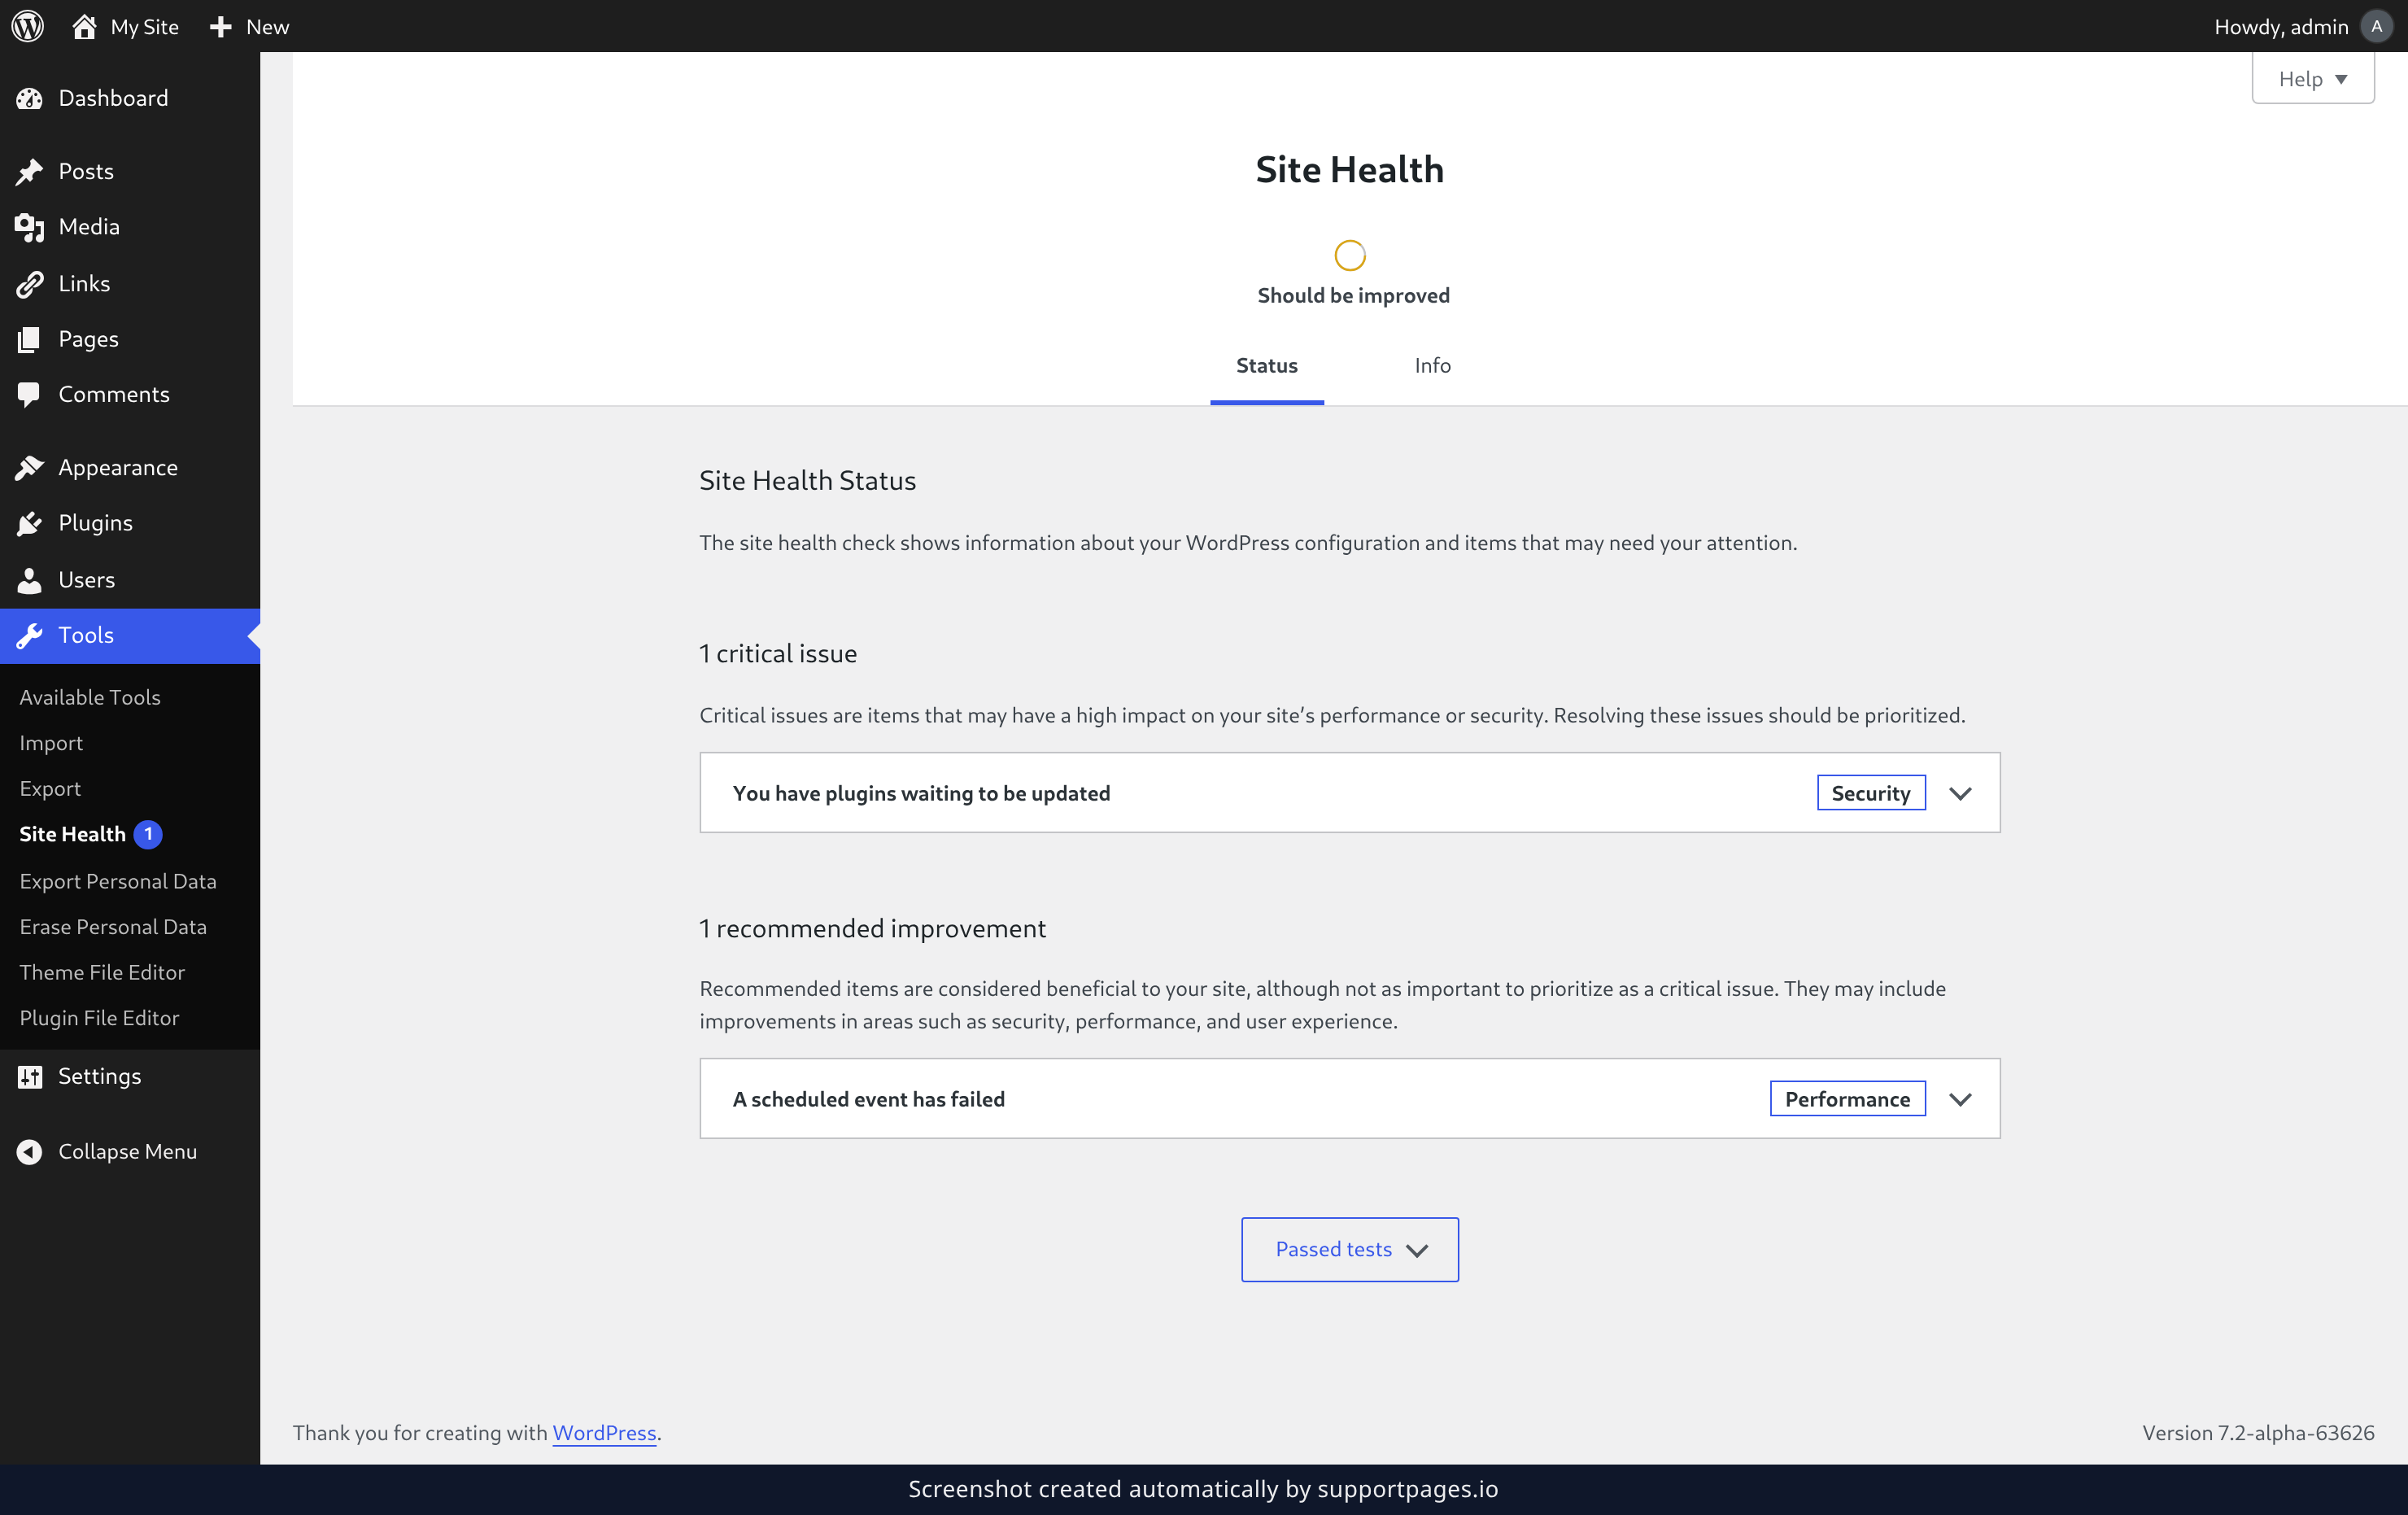Image resolution: width=2408 pixels, height=1515 pixels.
Task: Click the New content button
Action: [x=249, y=26]
